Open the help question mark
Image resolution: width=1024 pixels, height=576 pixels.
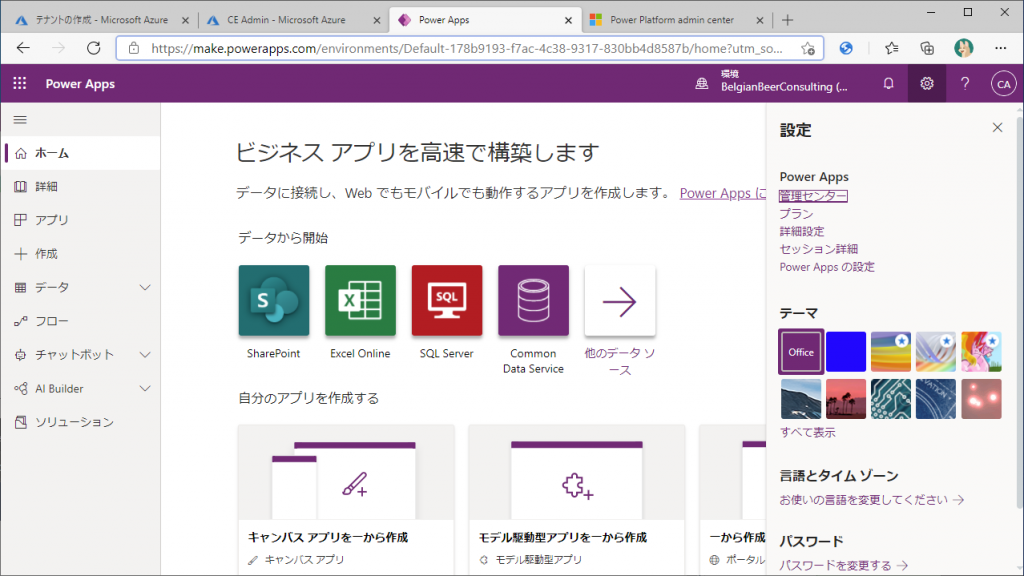click(x=965, y=84)
